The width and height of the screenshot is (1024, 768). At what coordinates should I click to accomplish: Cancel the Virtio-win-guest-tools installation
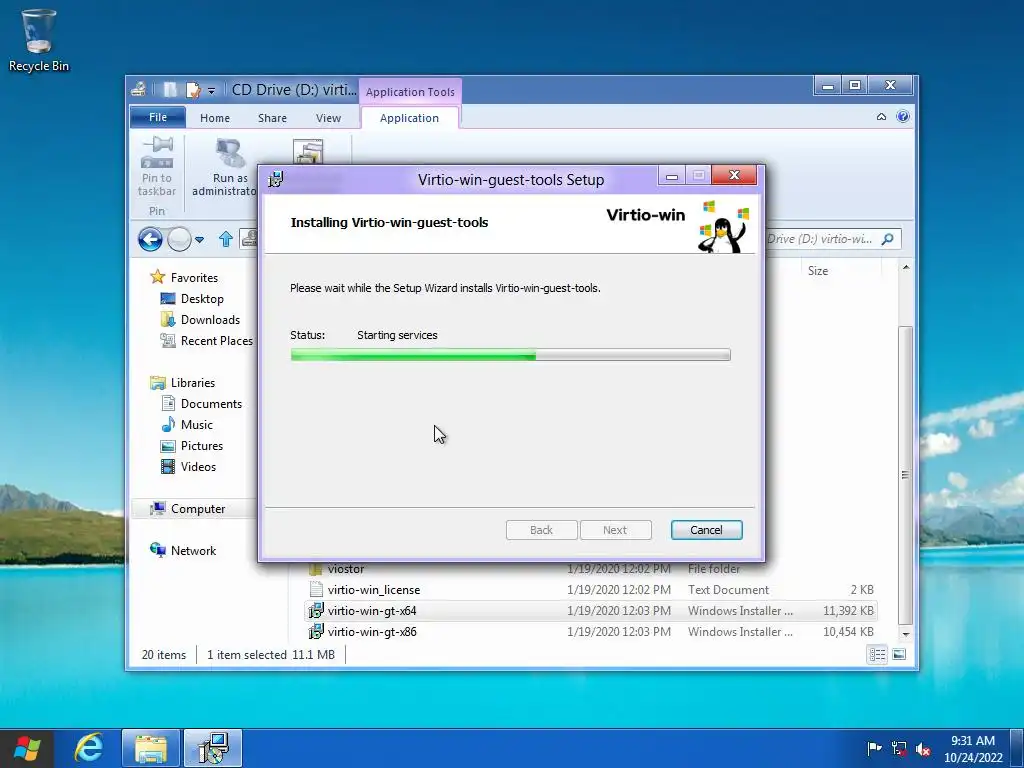(x=706, y=530)
